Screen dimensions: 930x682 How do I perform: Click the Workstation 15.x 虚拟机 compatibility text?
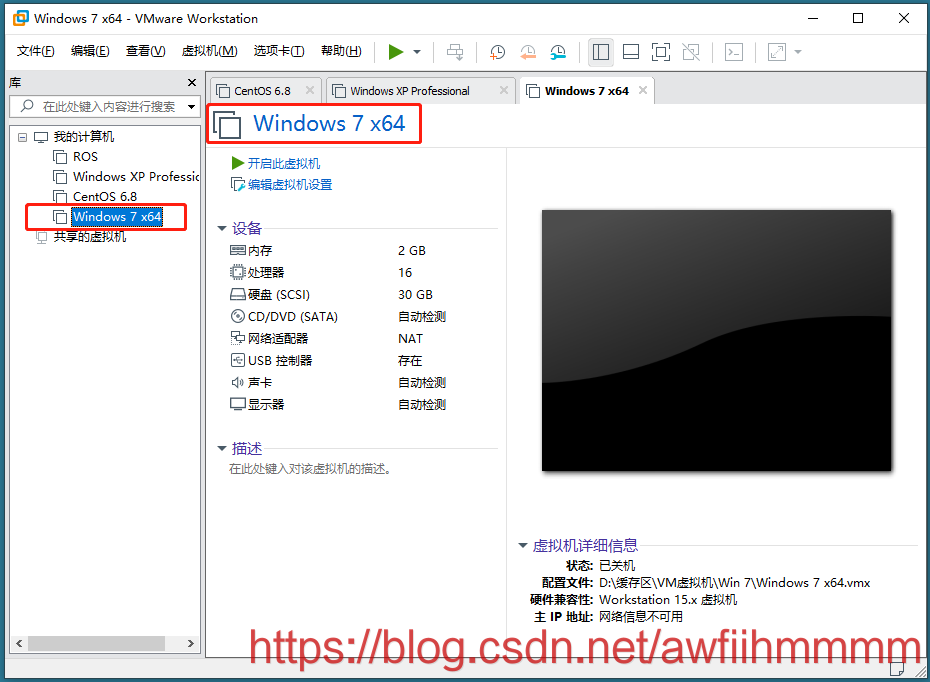click(668, 600)
